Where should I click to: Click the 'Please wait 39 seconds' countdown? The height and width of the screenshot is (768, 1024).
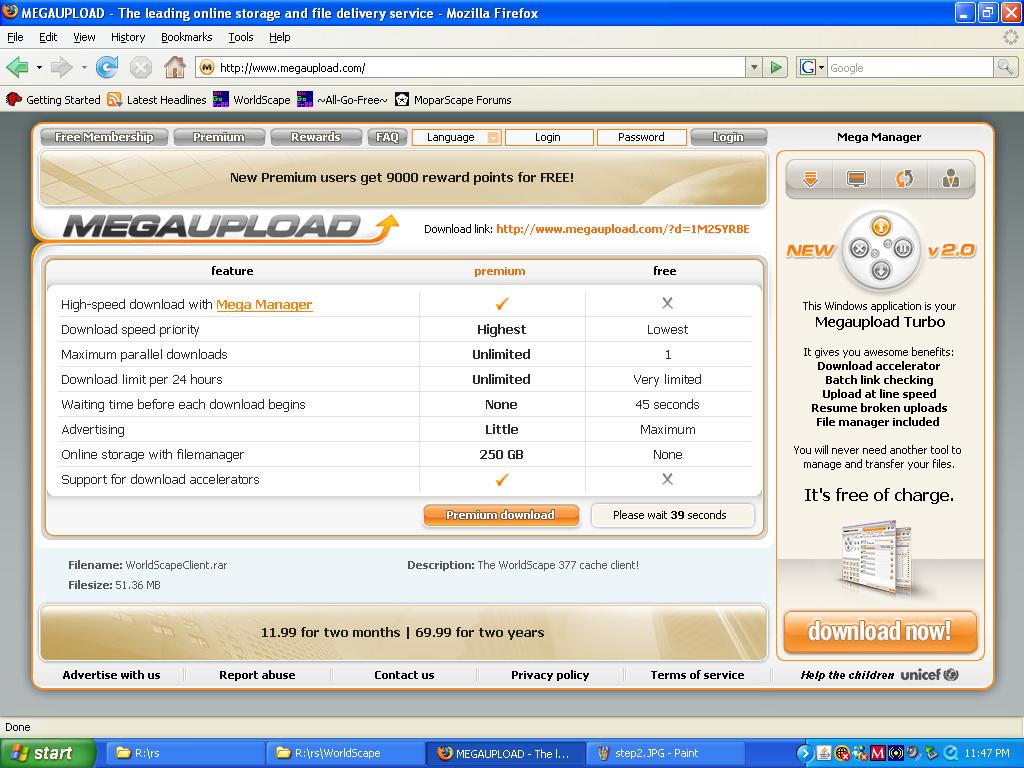[x=672, y=515]
